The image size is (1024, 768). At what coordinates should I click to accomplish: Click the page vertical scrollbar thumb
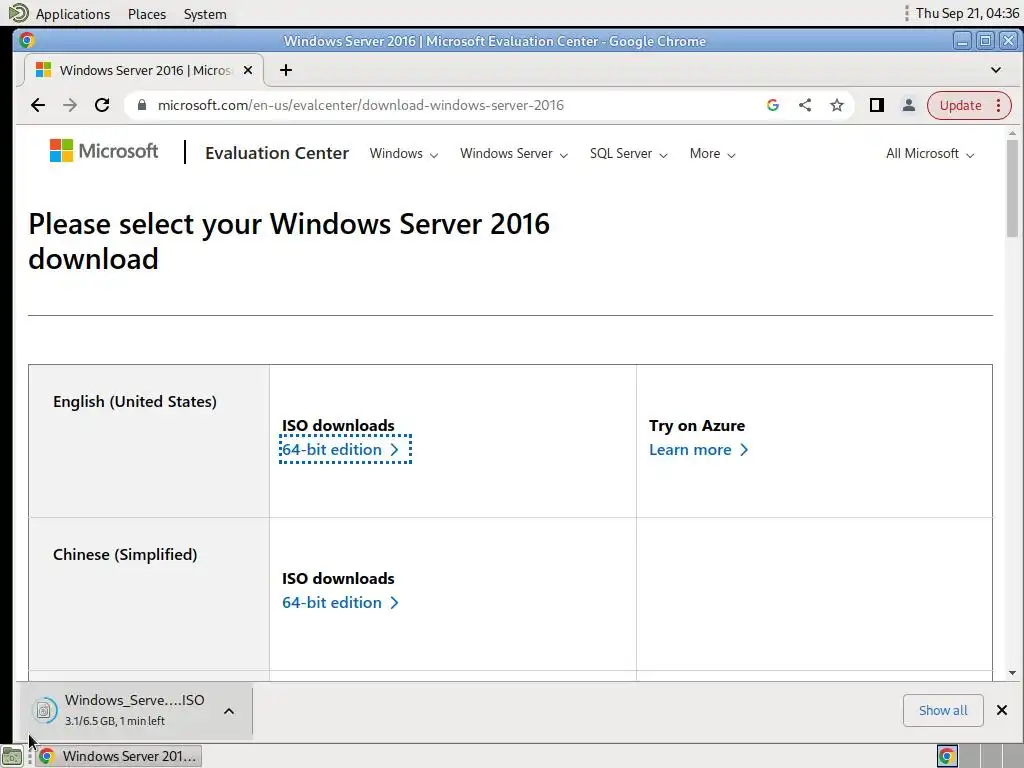coord(1012,189)
